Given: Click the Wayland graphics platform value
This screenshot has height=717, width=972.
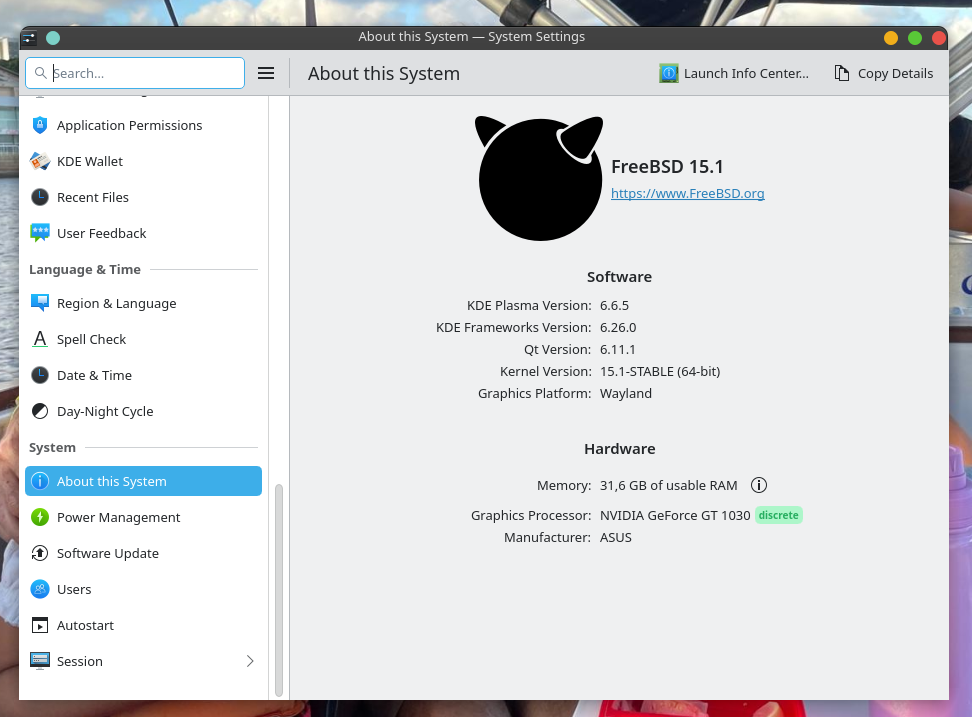Looking at the screenshot, I should coord(625,394).
